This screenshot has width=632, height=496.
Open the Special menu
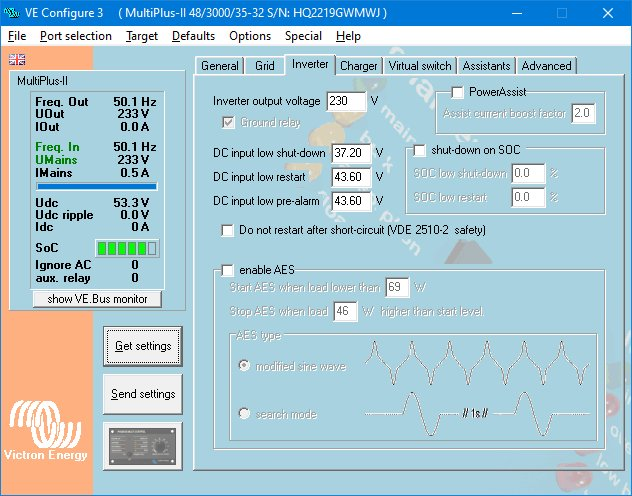[303, 36]
